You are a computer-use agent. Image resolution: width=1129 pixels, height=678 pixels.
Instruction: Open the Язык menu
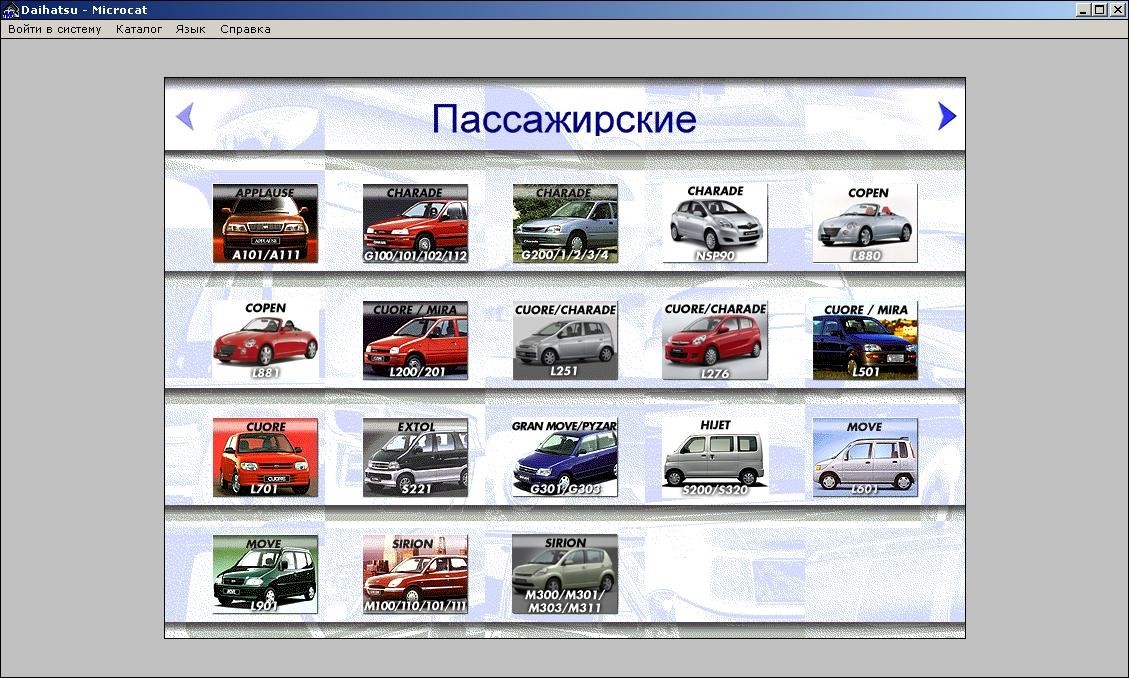[x=191, y=30]
